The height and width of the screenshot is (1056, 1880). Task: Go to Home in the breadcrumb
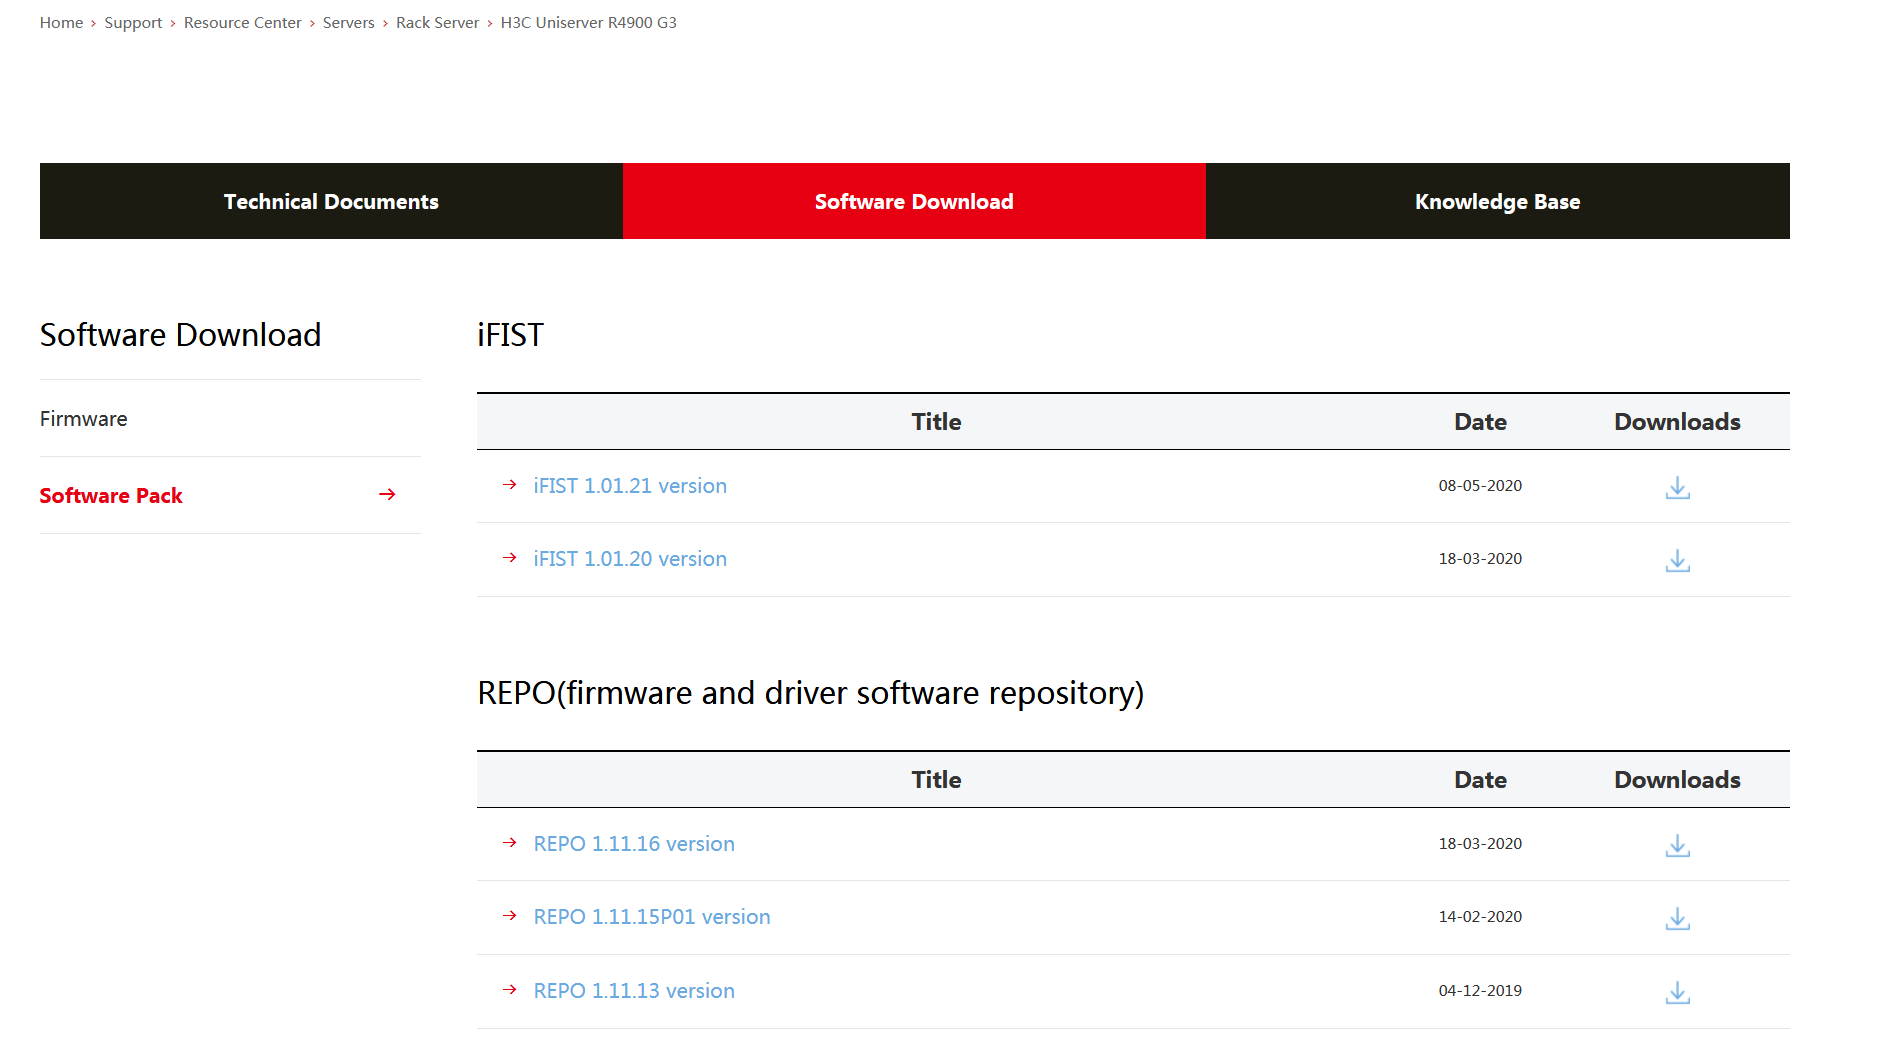[x=61, y=22]
